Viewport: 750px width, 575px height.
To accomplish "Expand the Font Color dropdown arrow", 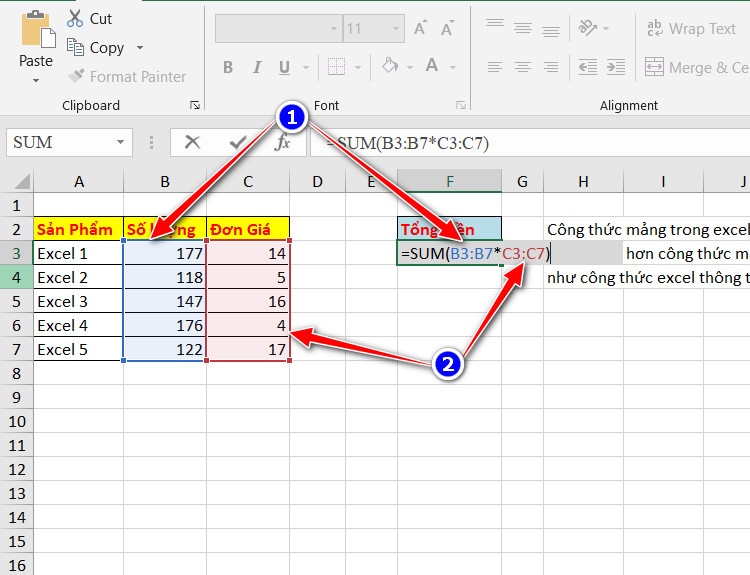I will point(452,67).
